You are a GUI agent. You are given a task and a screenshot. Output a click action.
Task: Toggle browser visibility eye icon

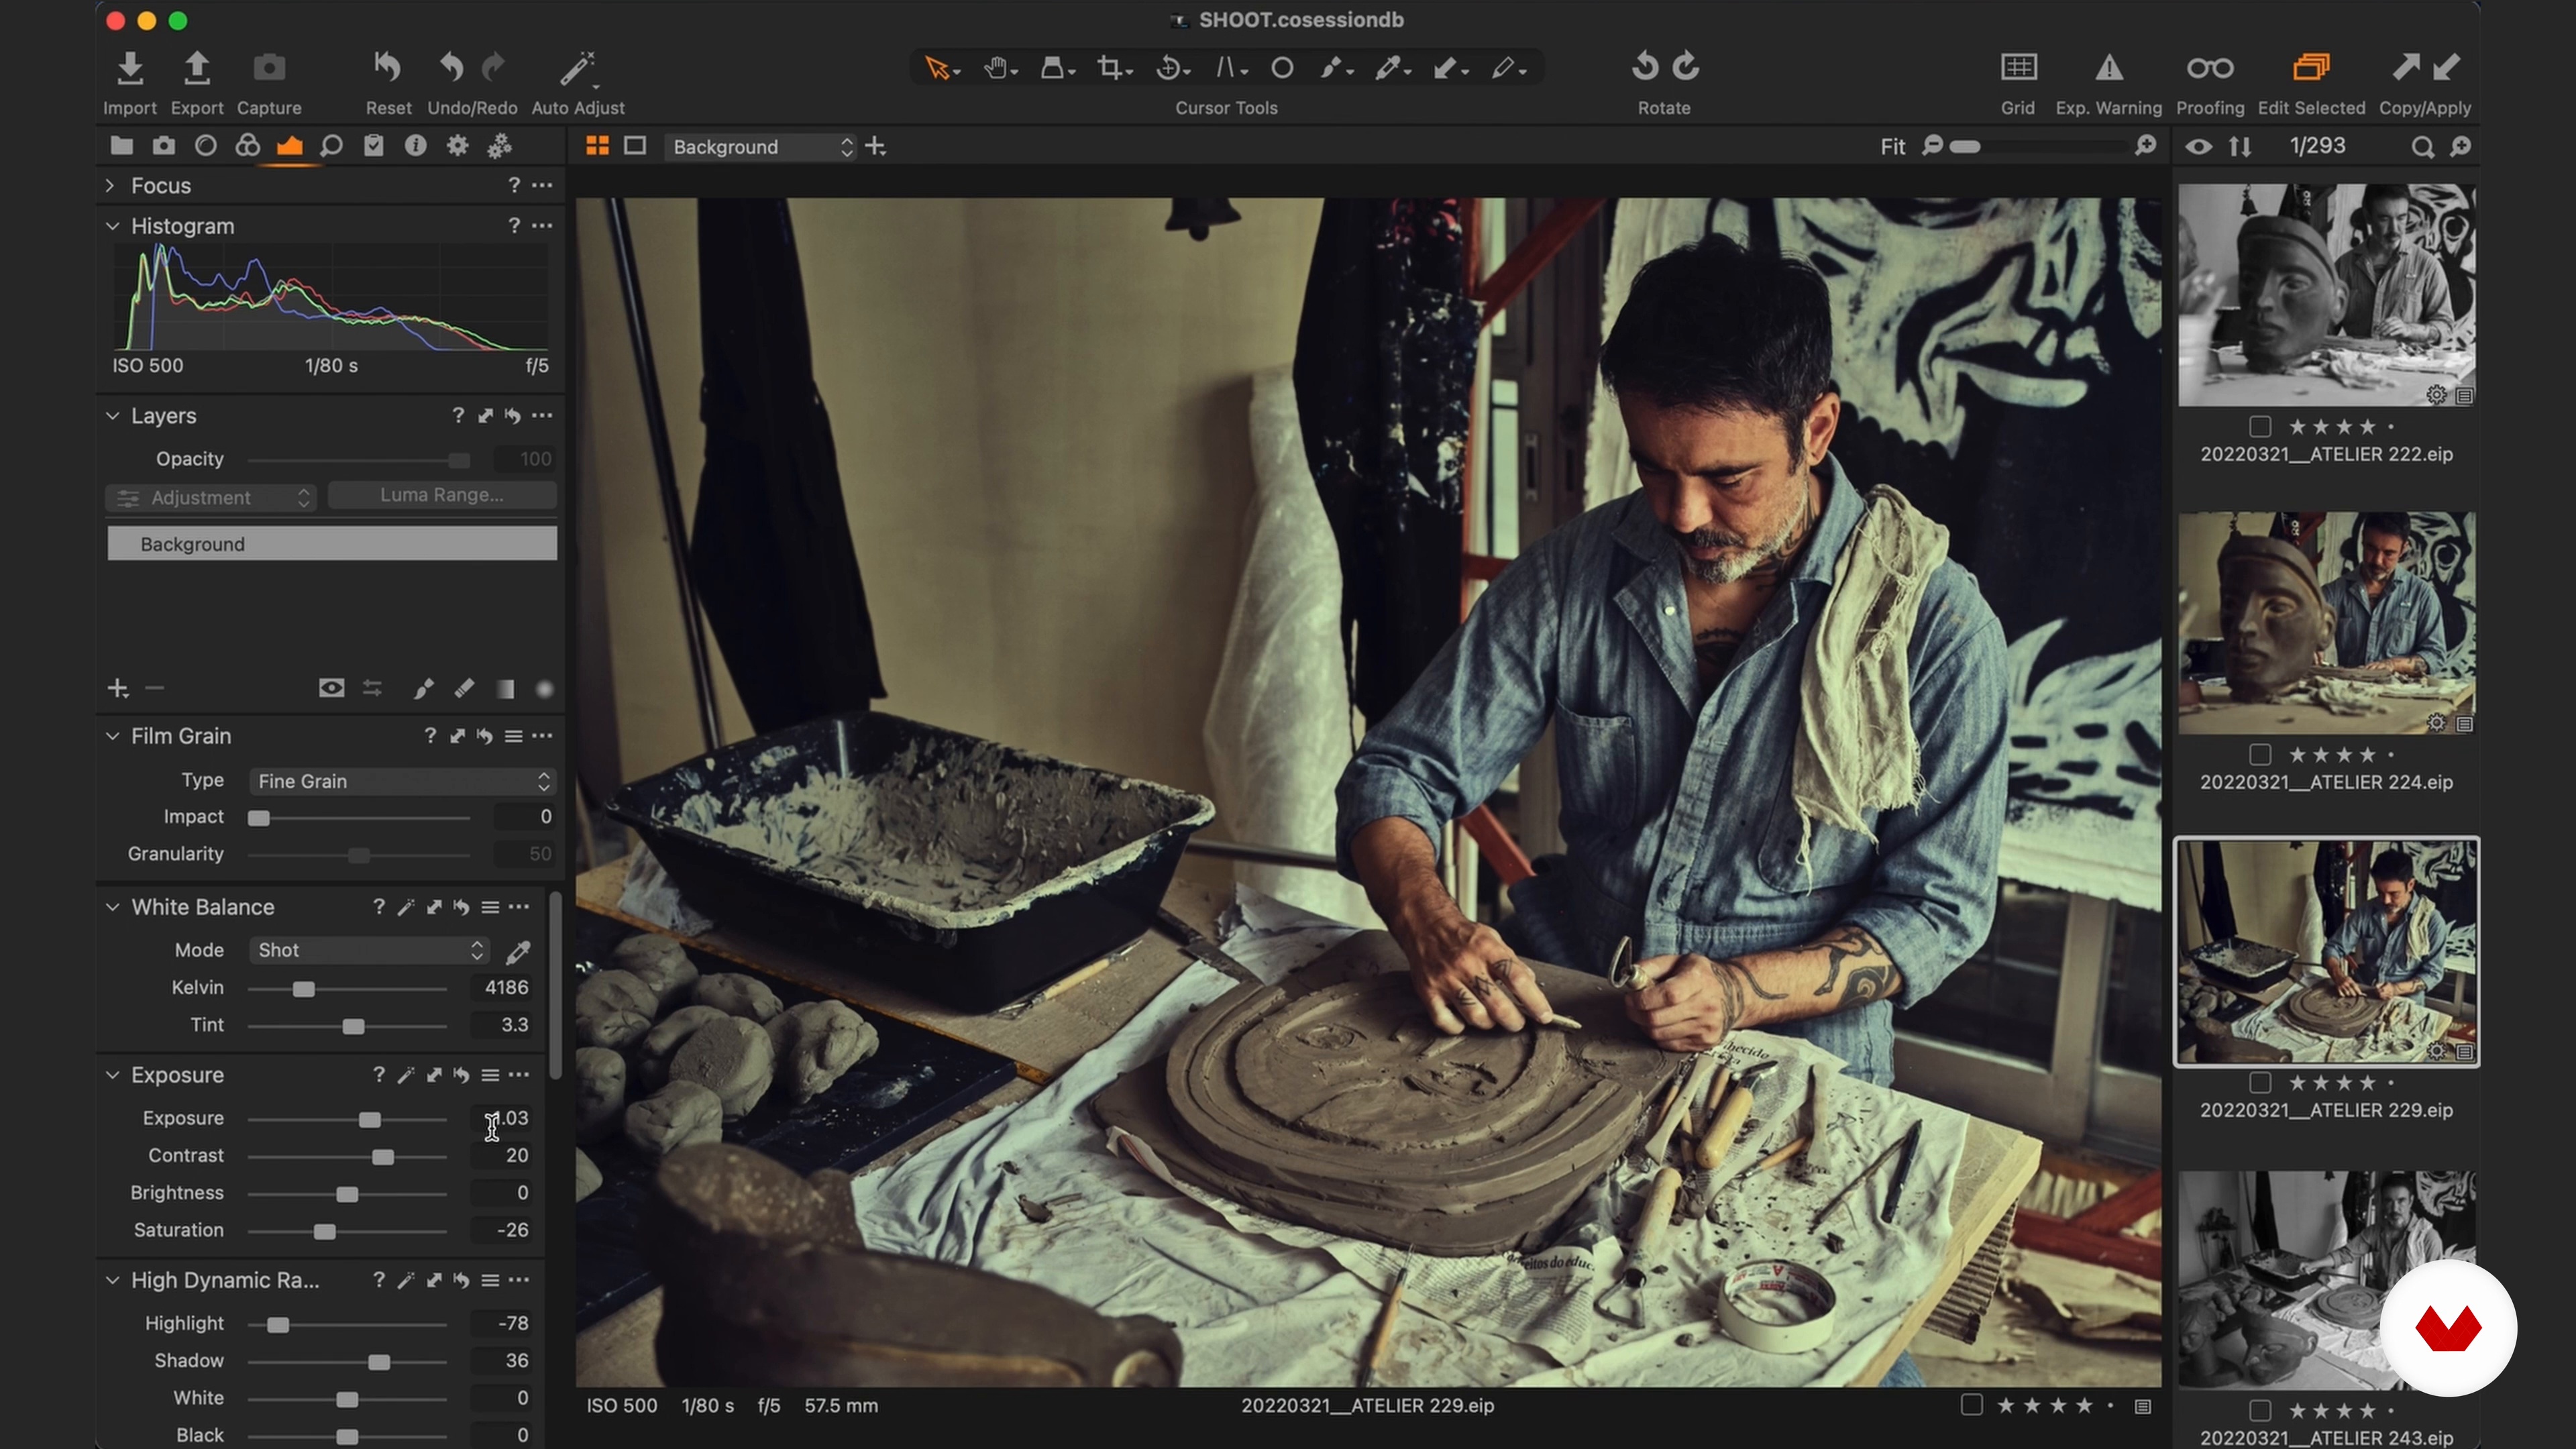click(x=2198, y=147)
